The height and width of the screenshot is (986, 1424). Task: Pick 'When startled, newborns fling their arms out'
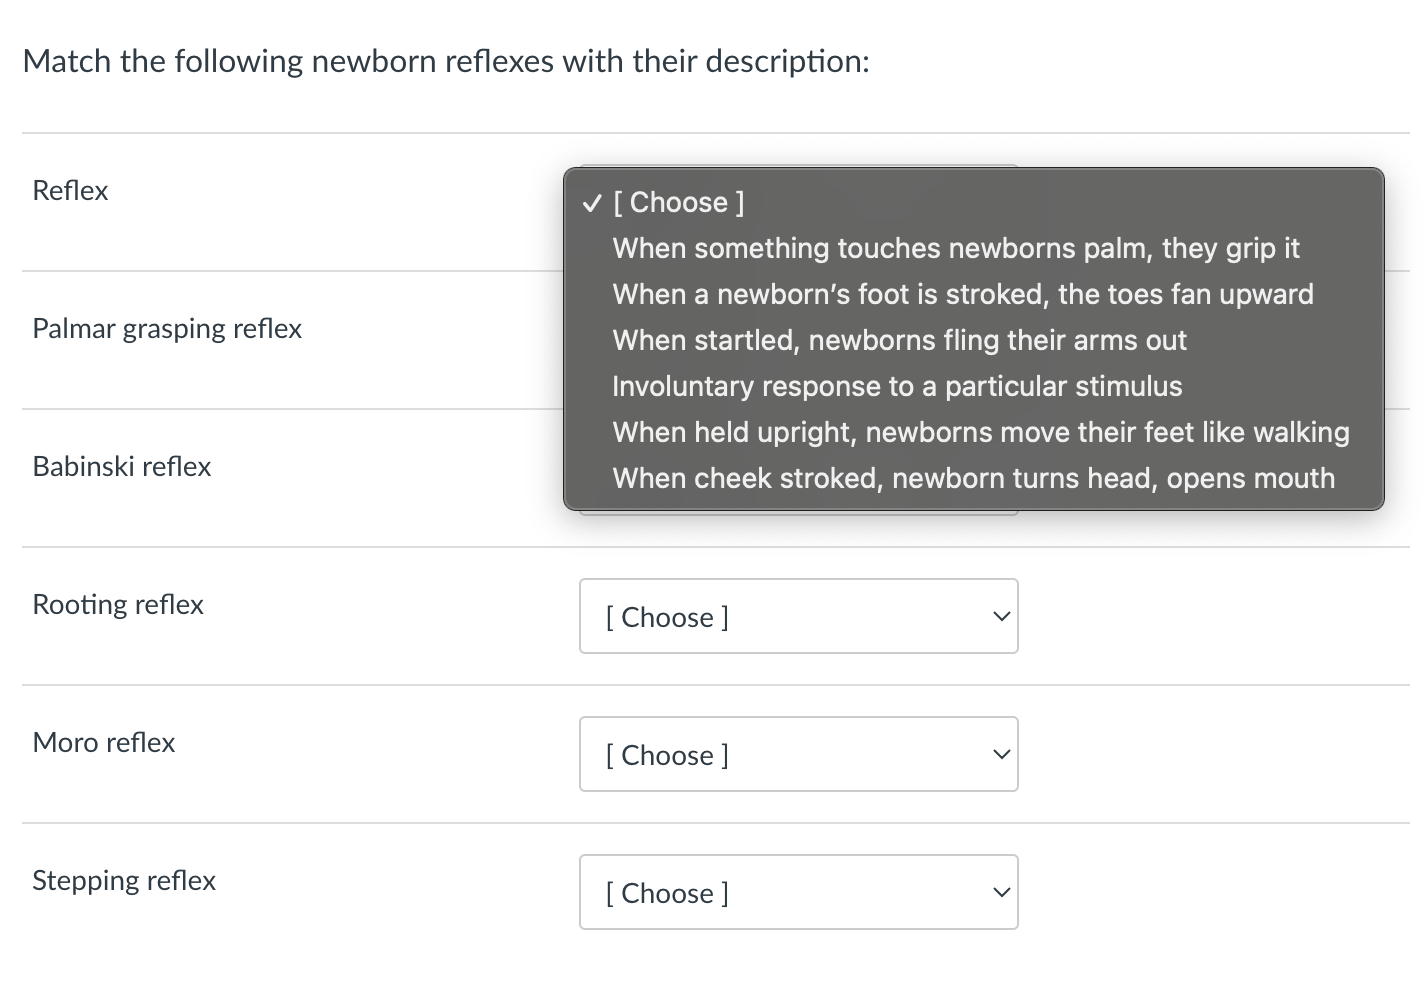[x=899, y=340]
